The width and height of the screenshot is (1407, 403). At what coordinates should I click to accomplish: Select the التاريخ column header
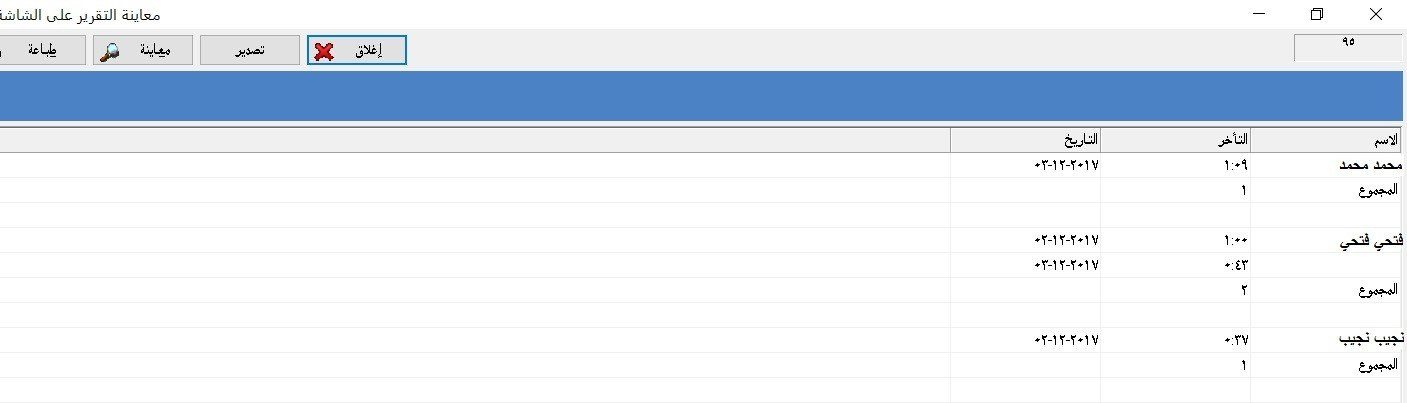click(x=1025, y=140)
